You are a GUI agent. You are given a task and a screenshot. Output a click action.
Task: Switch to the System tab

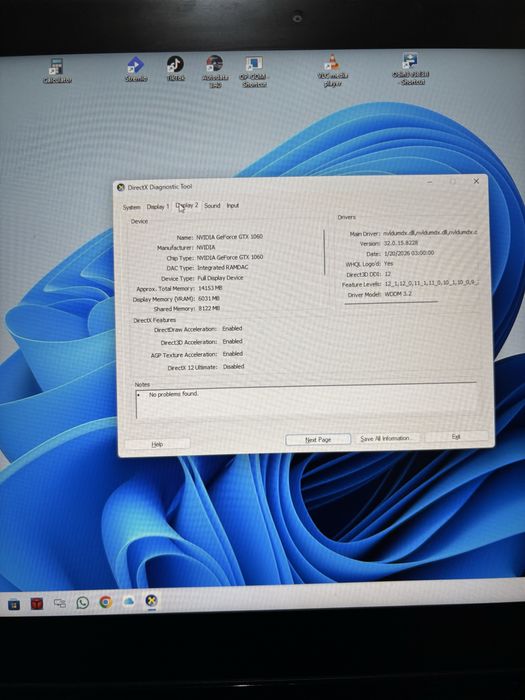click(x=131, y=207)
